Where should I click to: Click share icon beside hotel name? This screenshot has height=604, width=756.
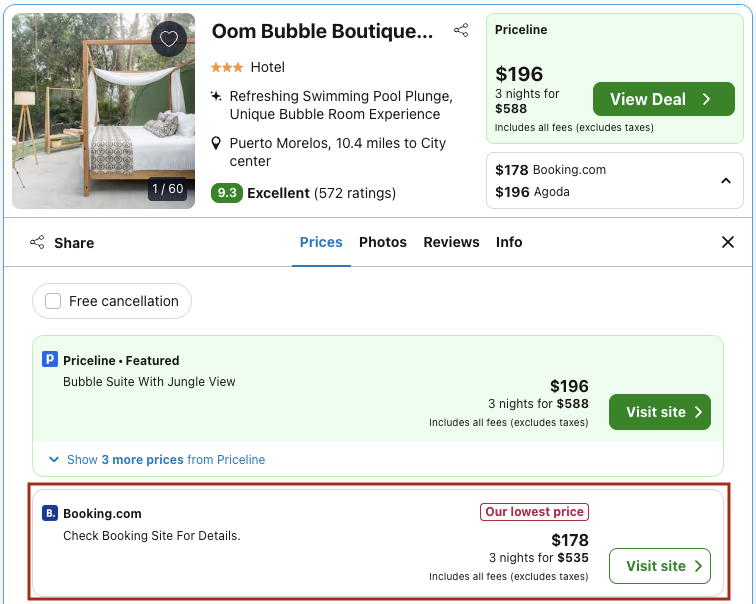[461, 31]
